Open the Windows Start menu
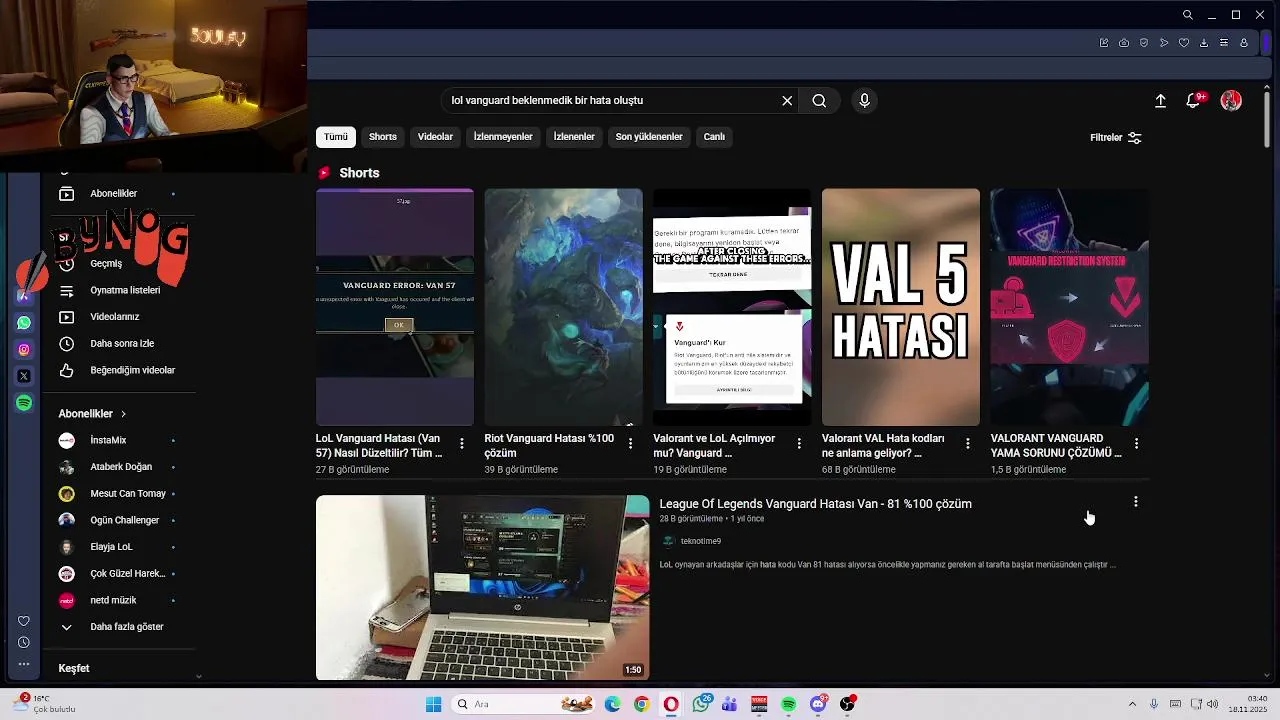 tap(433, 704)
